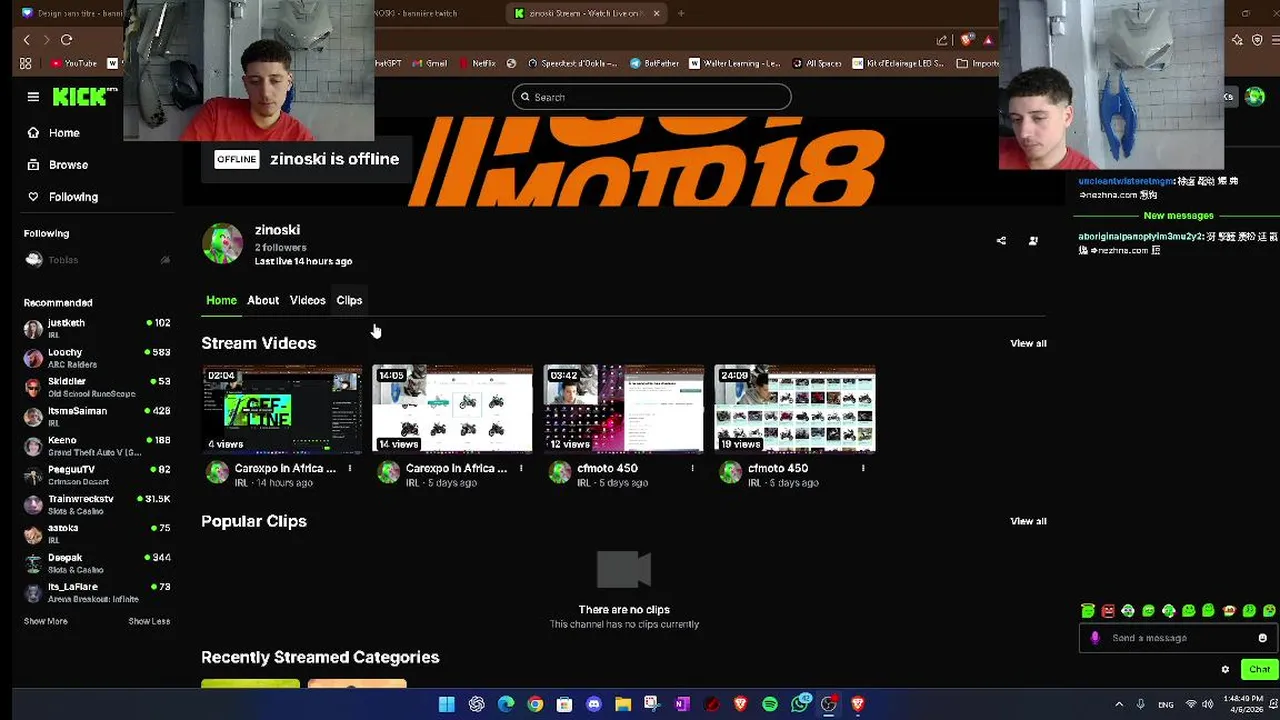The height and width of the screenshot is (720, 1280).
Task: Expand recommended list with Show More
Action: pos(46,621)
